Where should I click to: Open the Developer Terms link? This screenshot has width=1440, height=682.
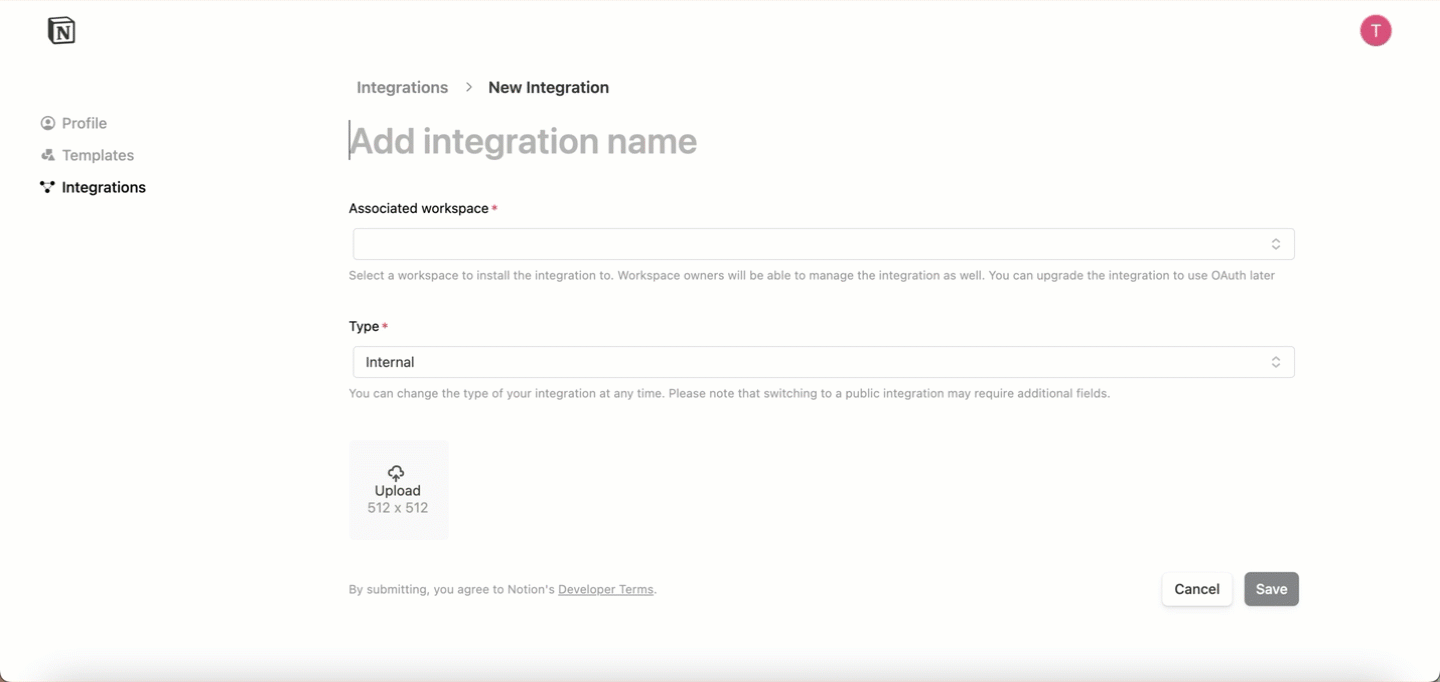point(606,590)
